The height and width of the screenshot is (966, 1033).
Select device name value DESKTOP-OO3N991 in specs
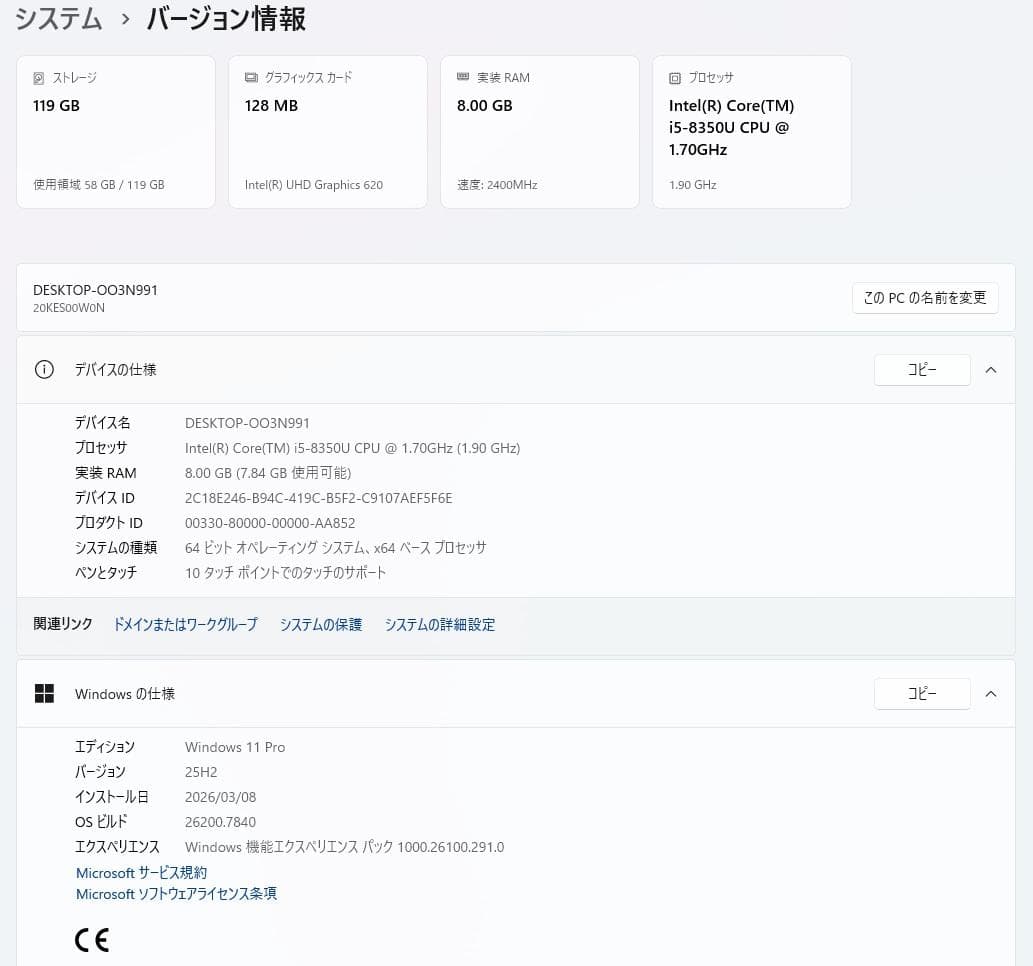point(247,423)
